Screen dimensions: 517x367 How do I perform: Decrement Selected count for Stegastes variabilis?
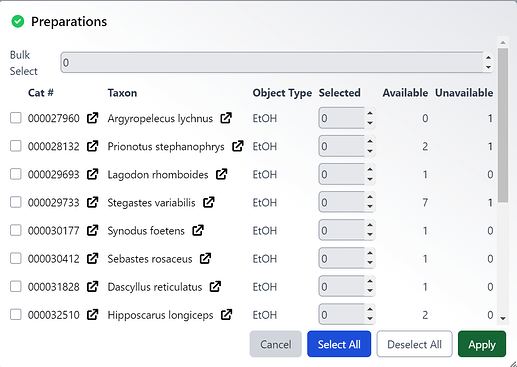tap(370, 207)
